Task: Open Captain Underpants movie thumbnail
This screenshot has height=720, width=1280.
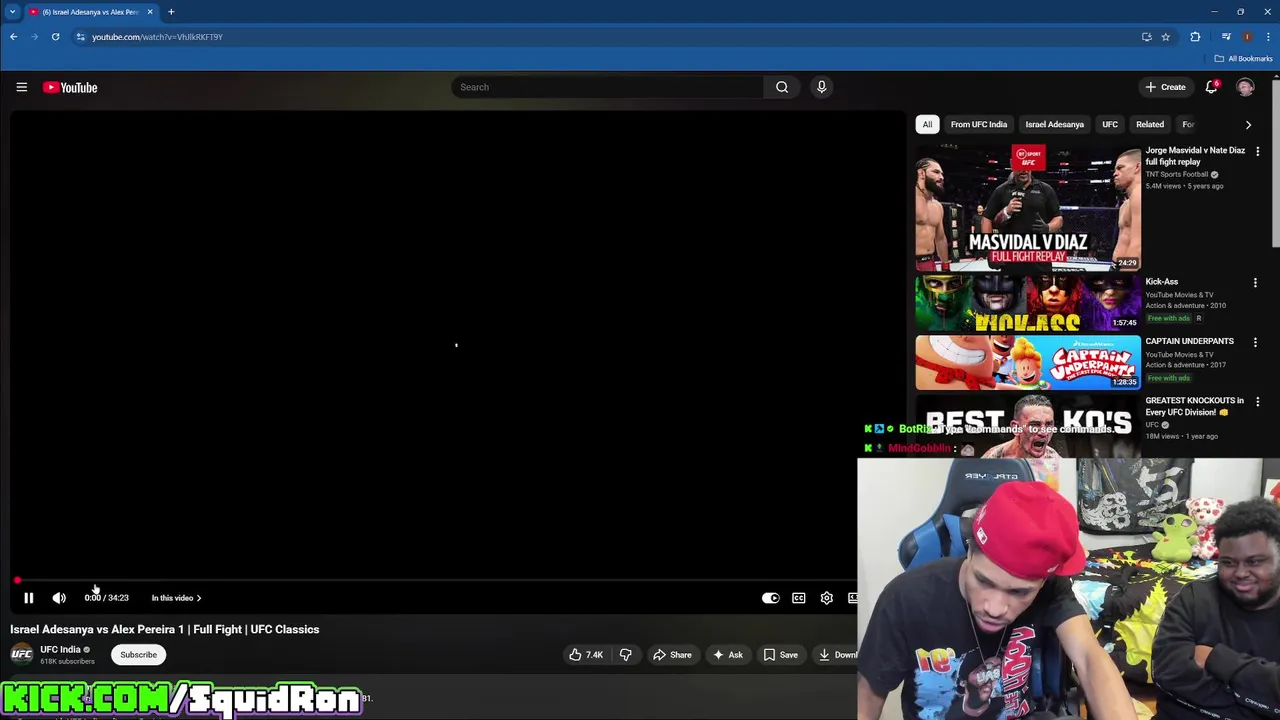Action: [x=1028, y=362]
